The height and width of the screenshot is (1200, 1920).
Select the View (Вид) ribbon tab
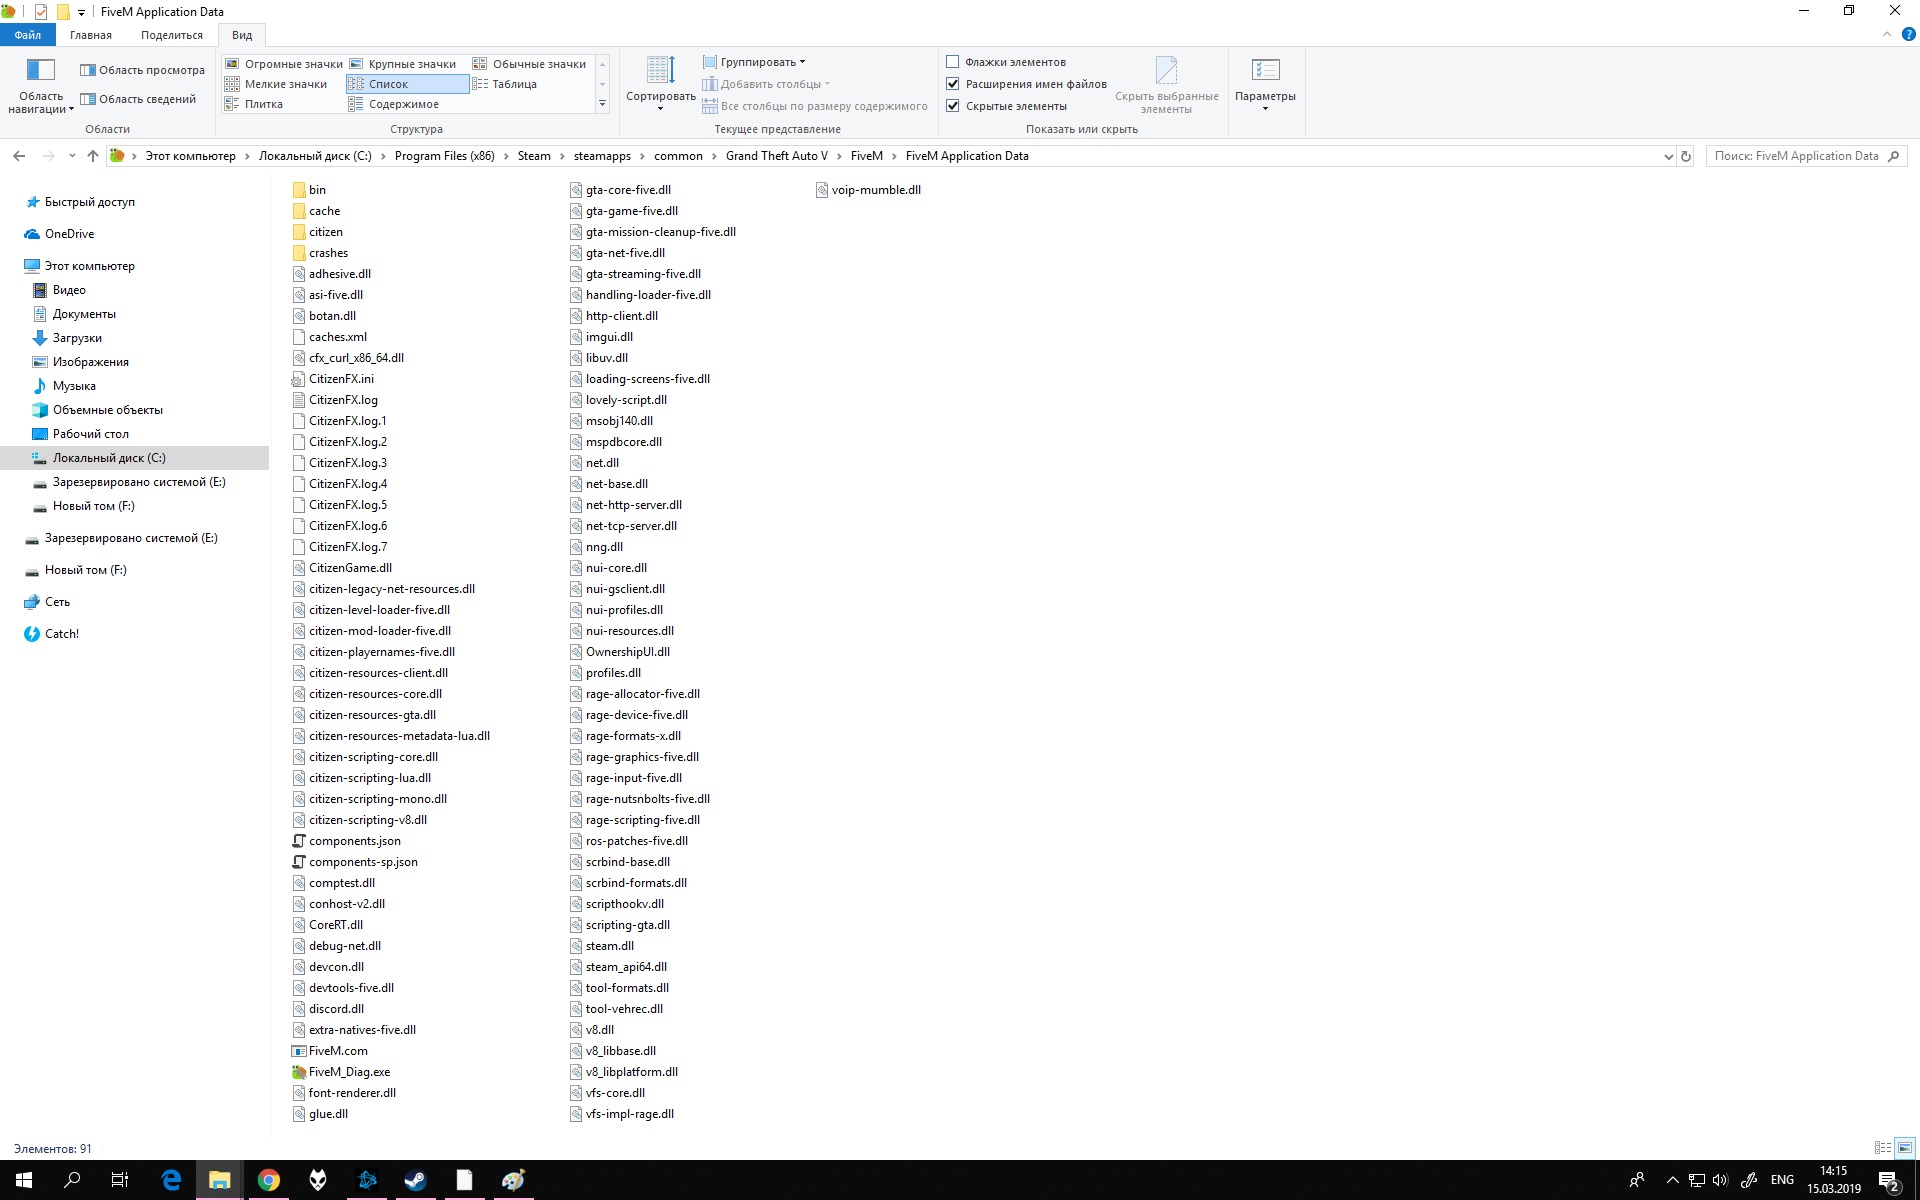[242, 35]
